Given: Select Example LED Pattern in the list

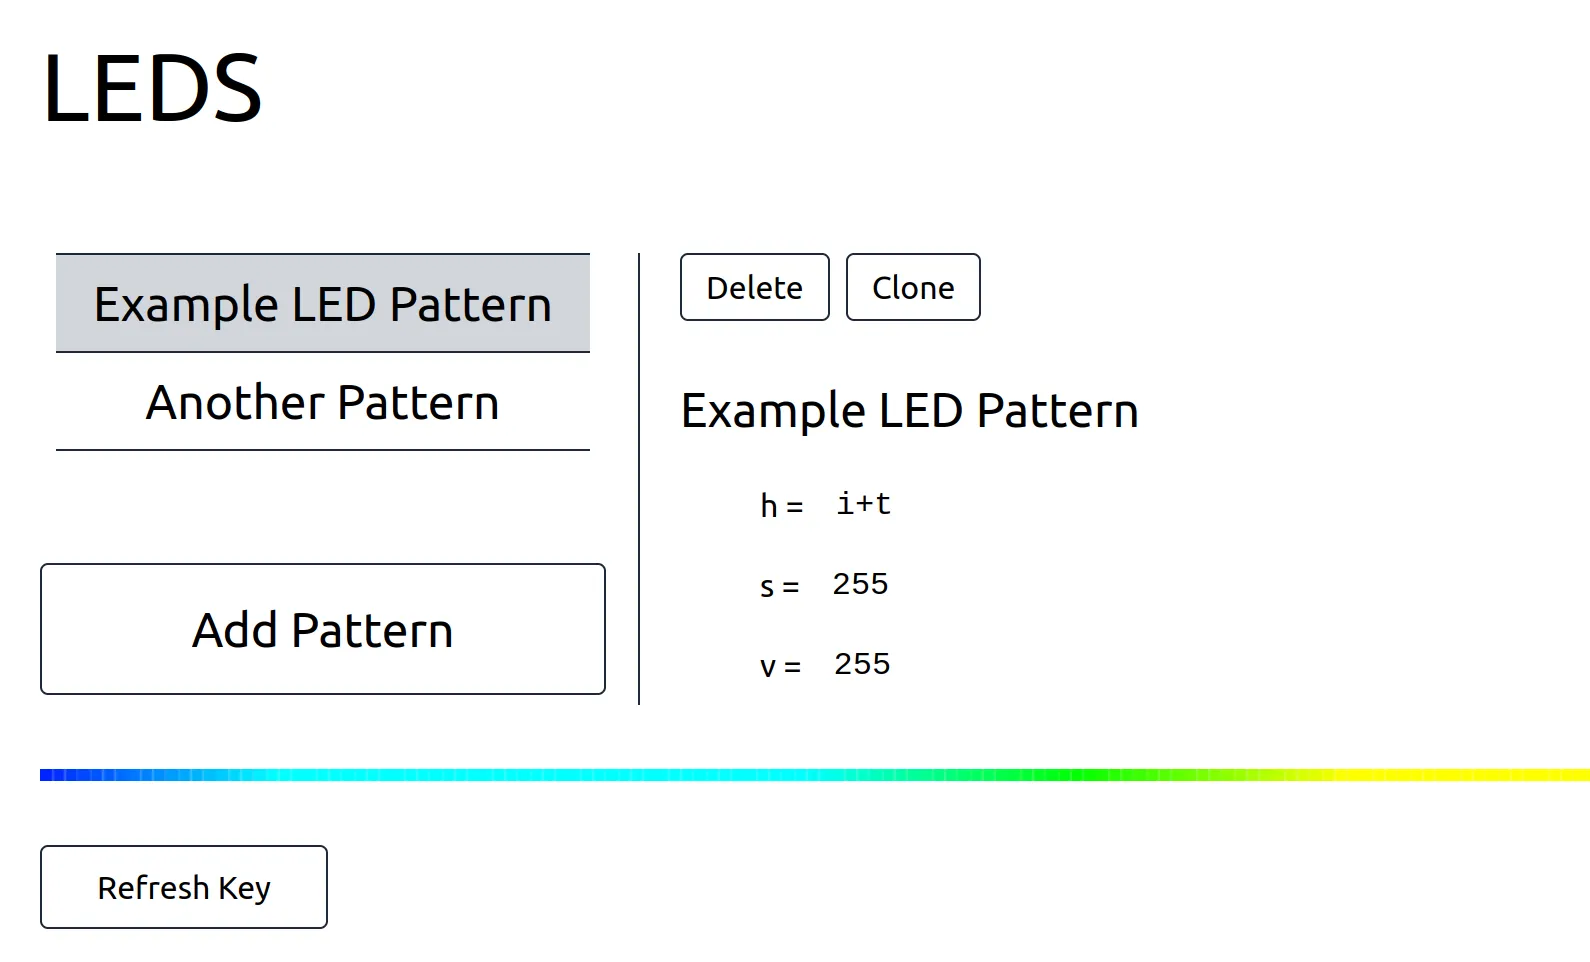Looking at the screenshot, I should click(x=322, y=304).
